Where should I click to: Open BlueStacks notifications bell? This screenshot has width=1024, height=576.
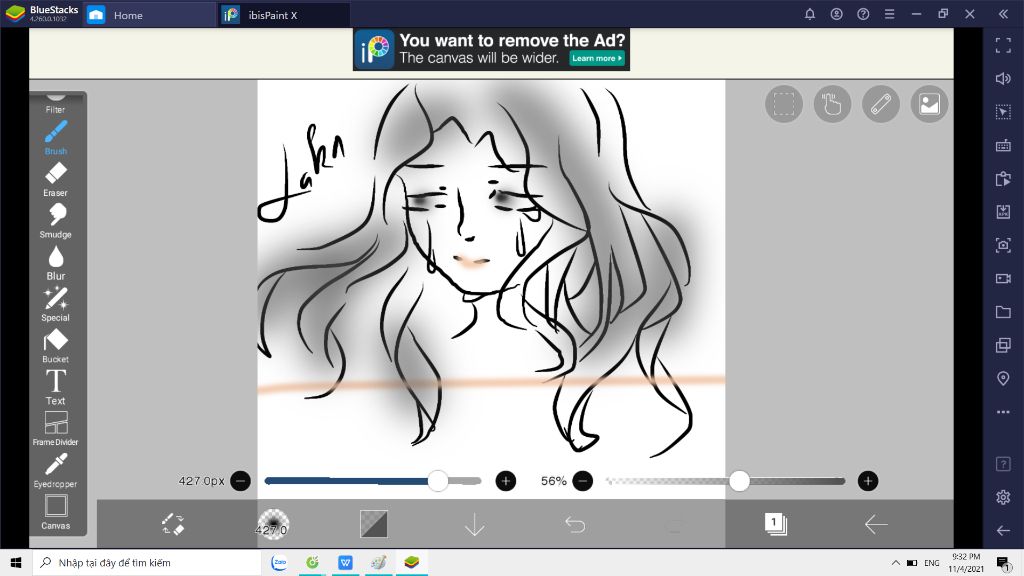(810, 14)
